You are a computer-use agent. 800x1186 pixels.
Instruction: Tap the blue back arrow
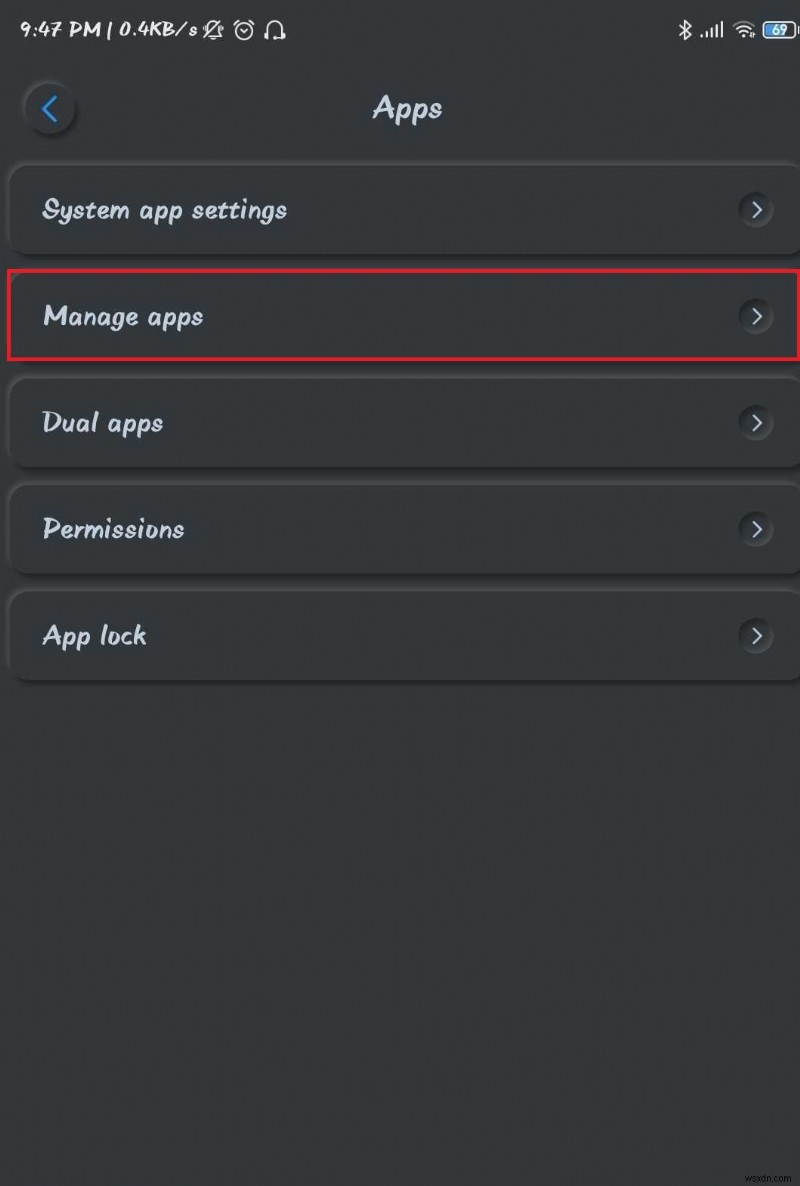point(50,109)
